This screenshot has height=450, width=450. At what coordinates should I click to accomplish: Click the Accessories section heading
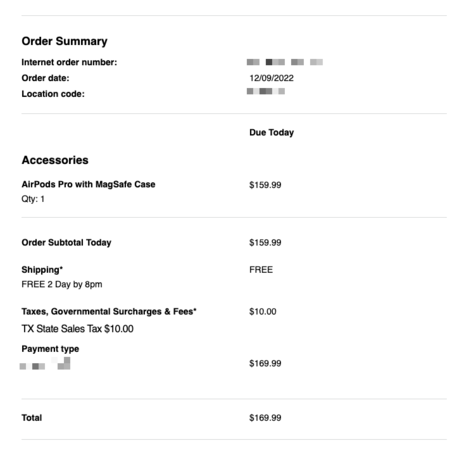coord(55,160)
